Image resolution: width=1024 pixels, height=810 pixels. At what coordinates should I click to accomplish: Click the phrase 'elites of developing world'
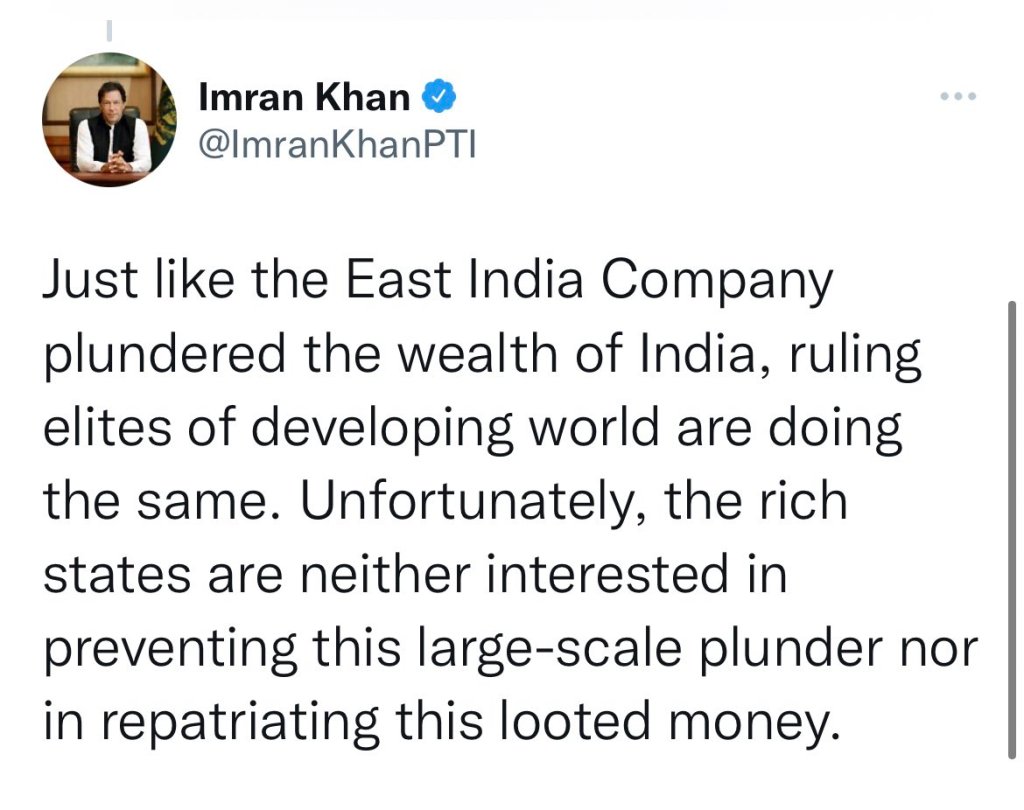[349, 430]
